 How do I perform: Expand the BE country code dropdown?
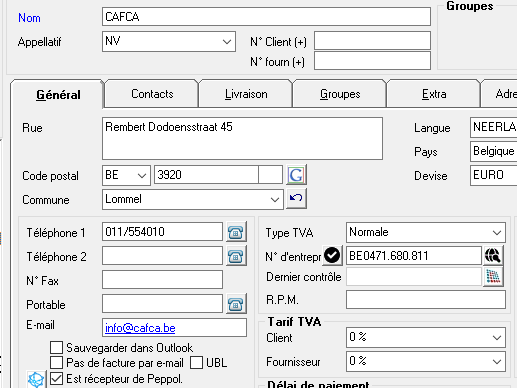point(142,175)
